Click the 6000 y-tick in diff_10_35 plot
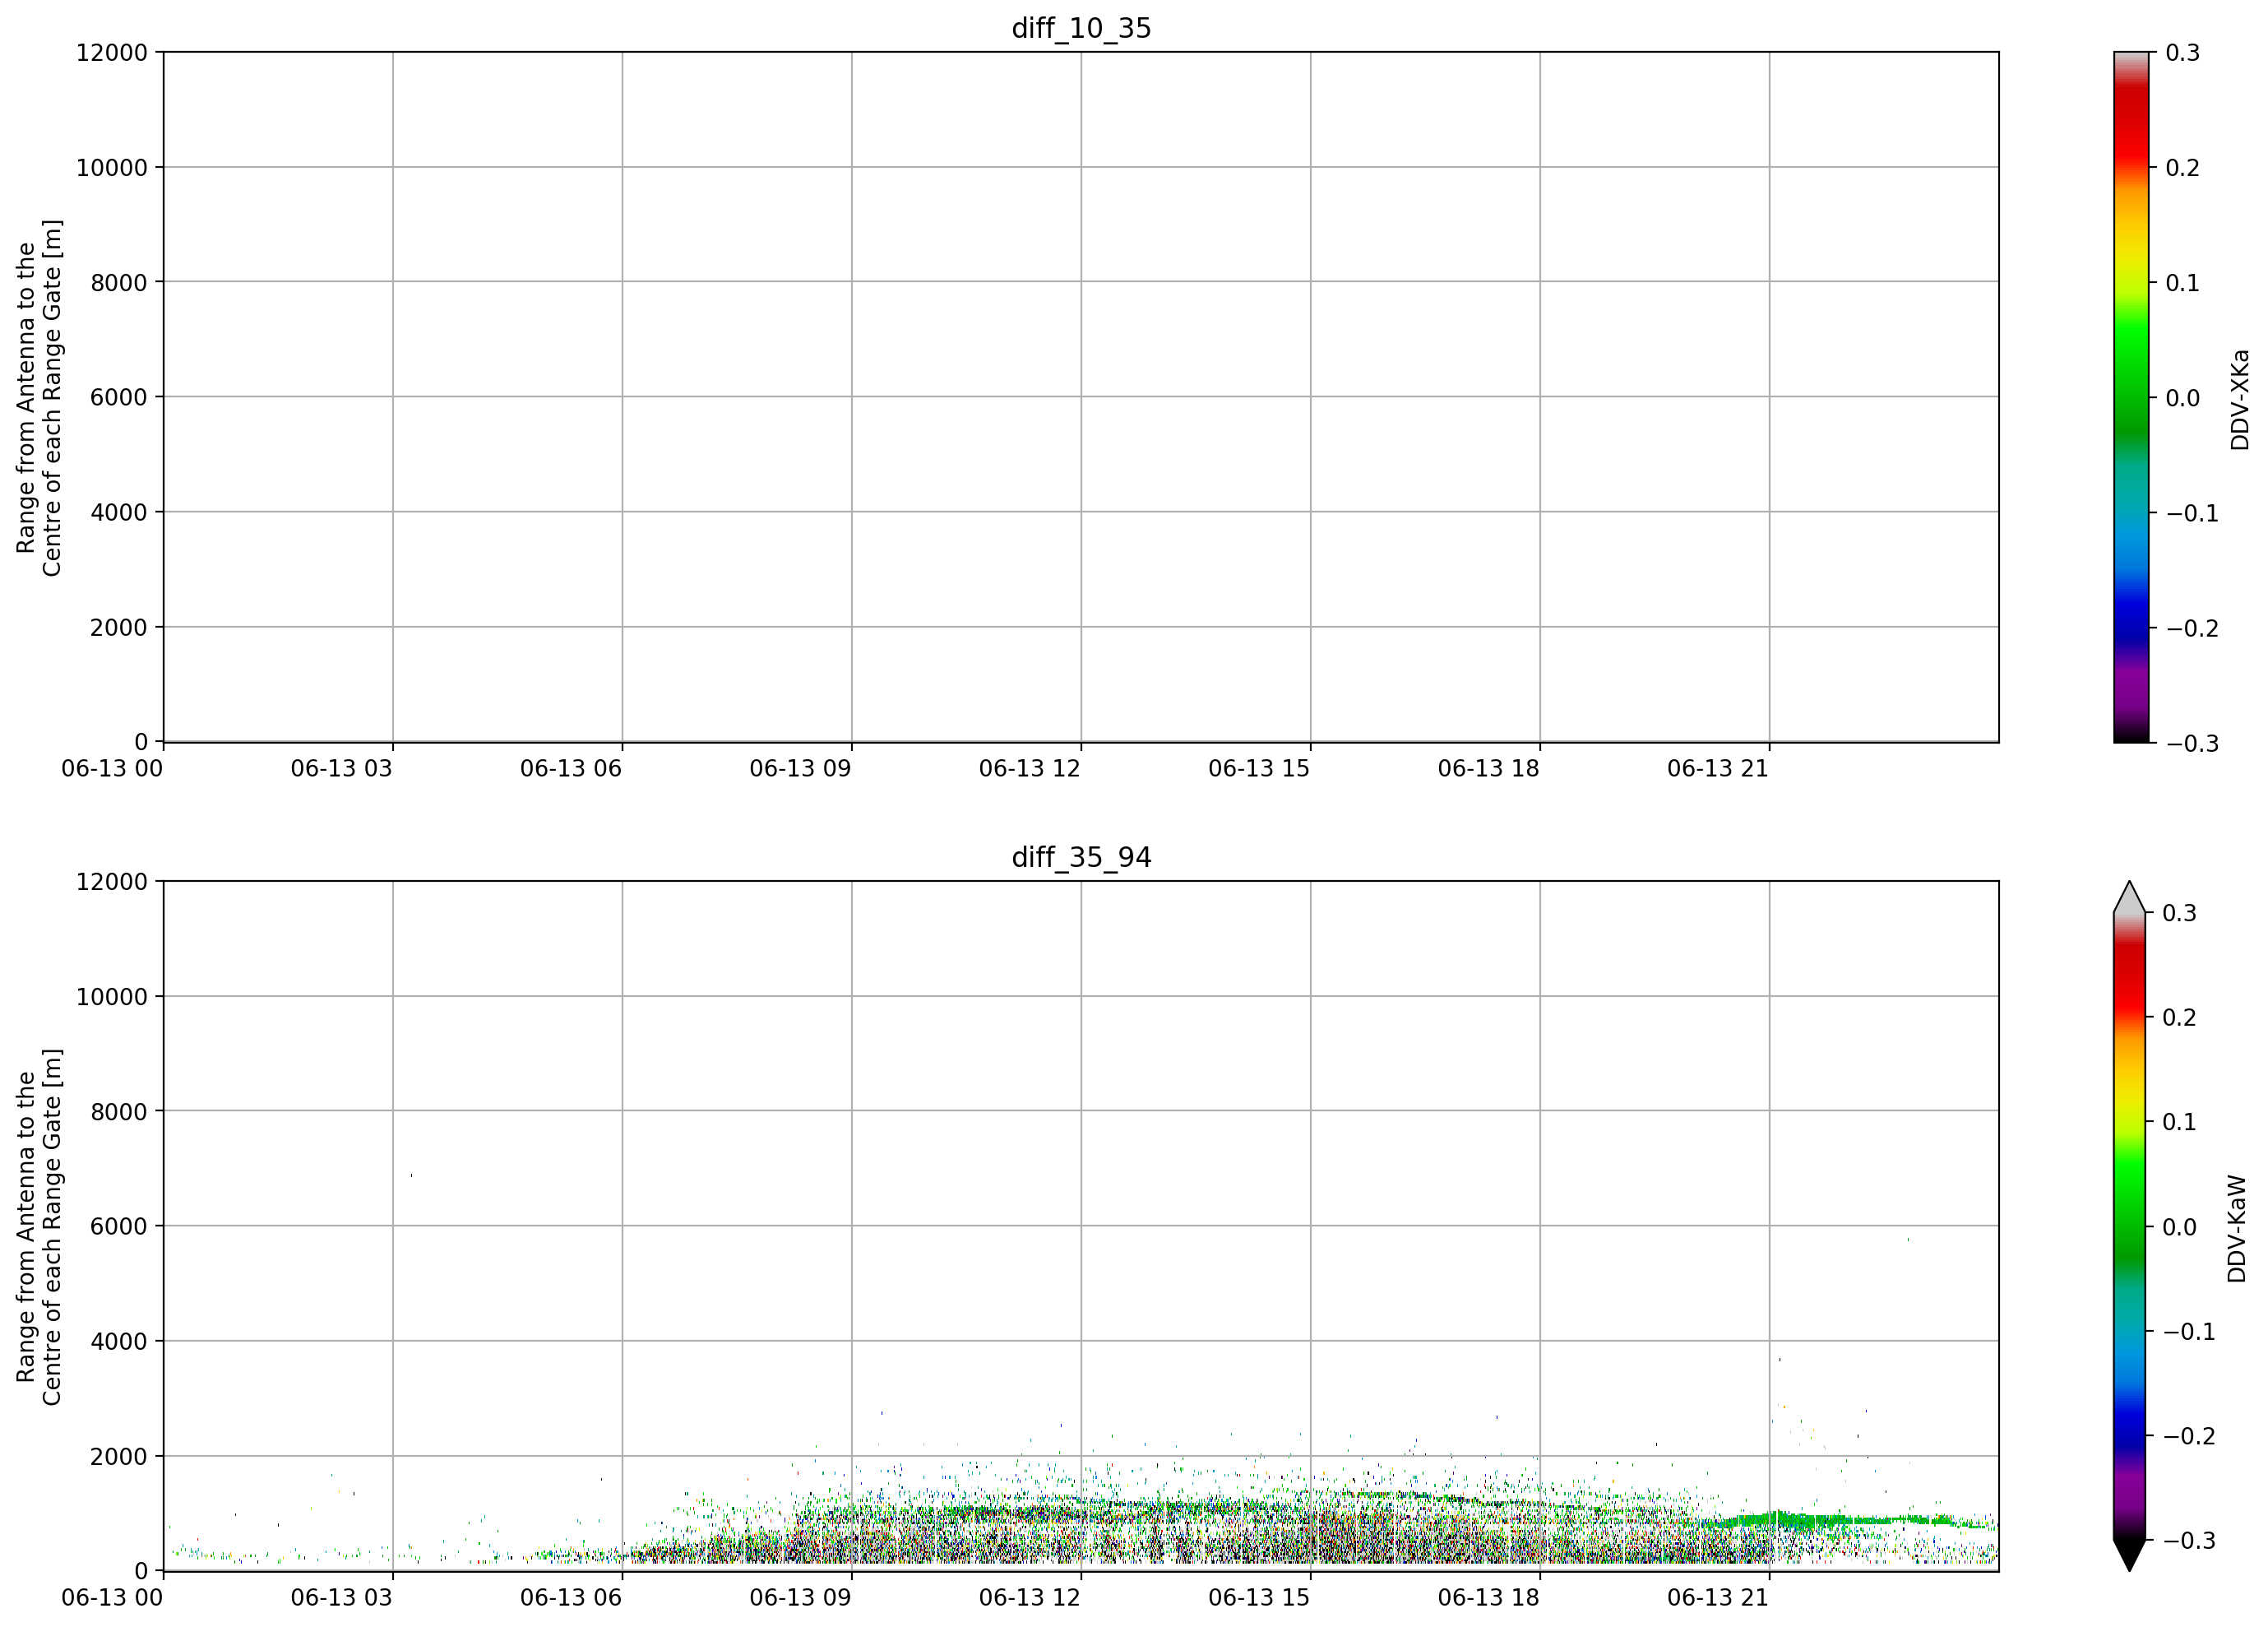The height and width of the screenshot is (1627, 2268). (x=119, y=397)
